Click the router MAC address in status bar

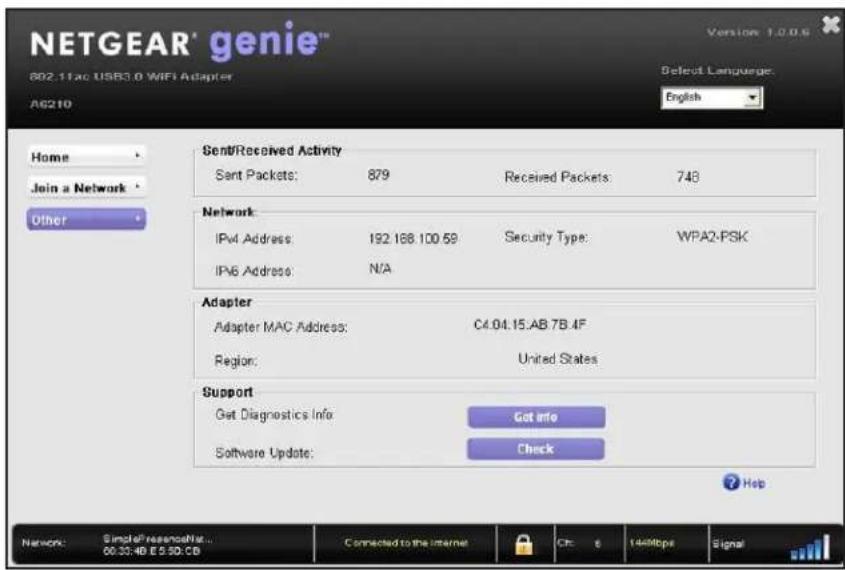(151, 551)
